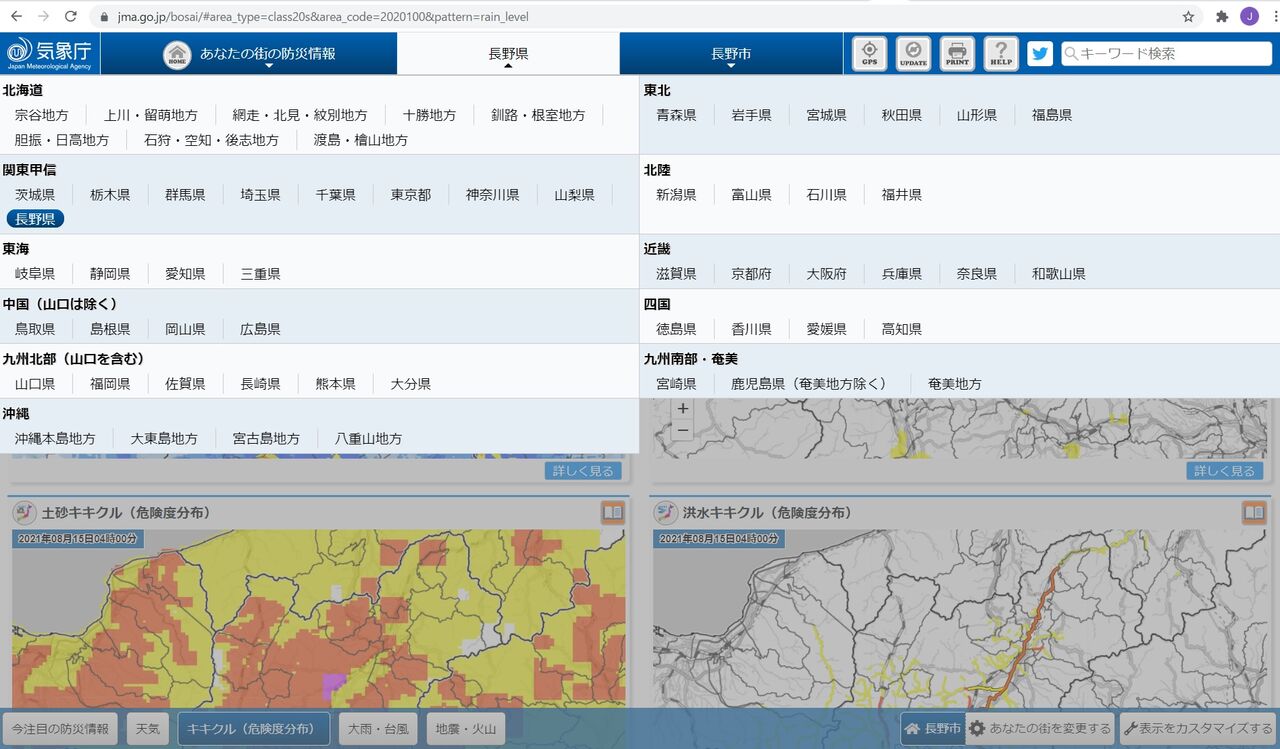The width and height of the screenshot is (1280, 749).
Task: Select 青森県 under 東北
Action: coord(676,115)
